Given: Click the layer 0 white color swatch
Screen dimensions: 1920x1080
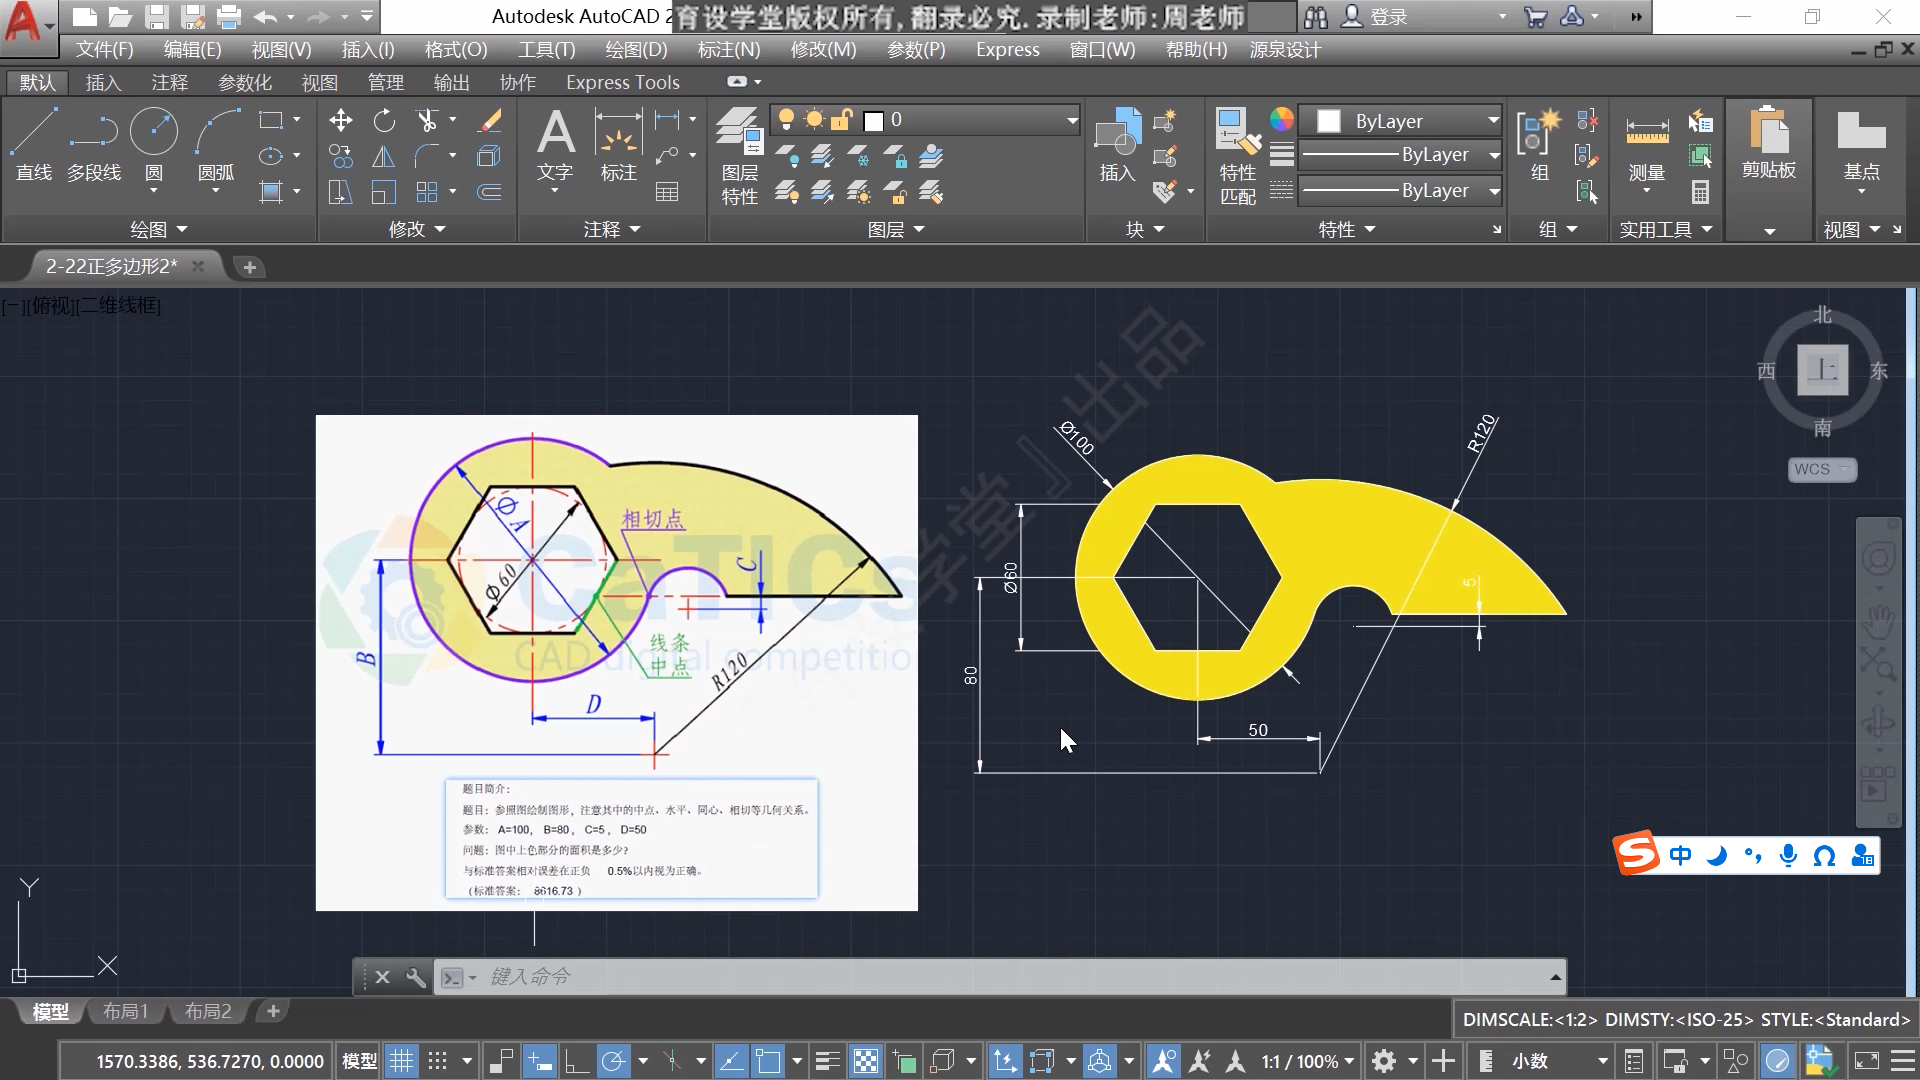Looking at the screenshot, I should tap(873, 121).
